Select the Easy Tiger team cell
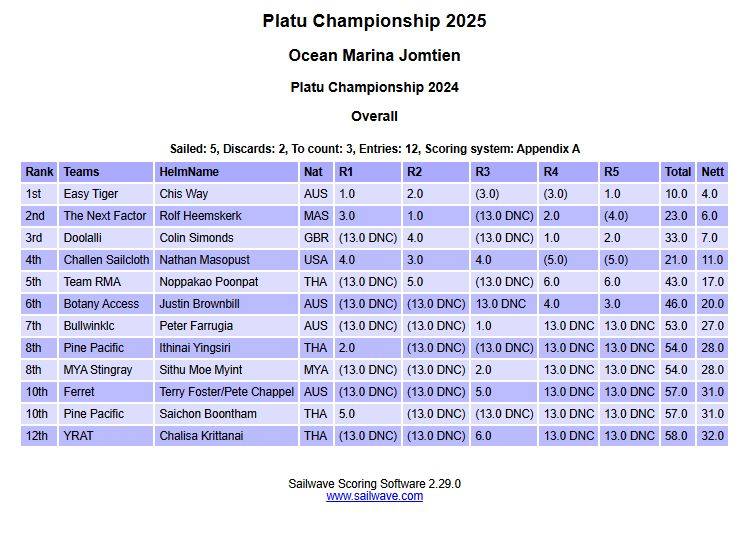 (x=91, y=194)
